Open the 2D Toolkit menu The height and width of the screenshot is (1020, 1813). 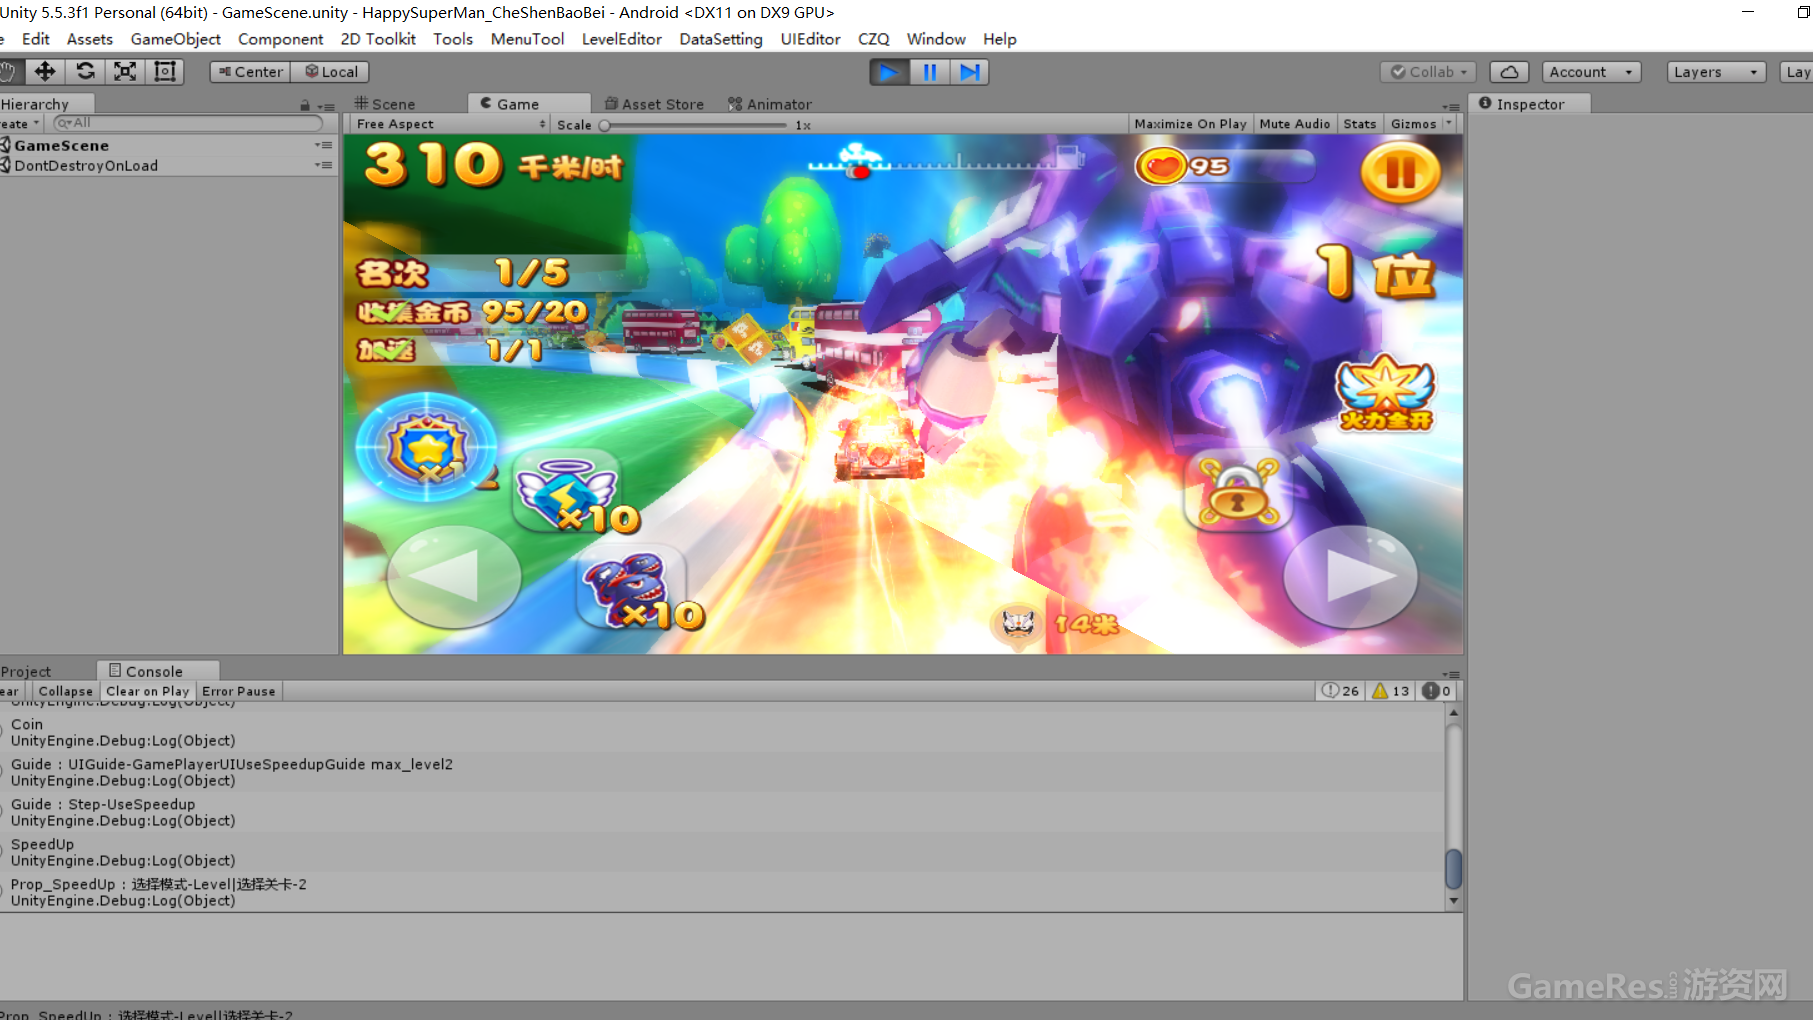tap(378, 39)
